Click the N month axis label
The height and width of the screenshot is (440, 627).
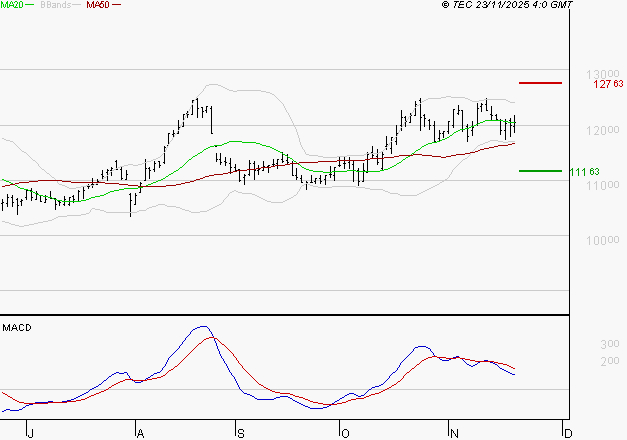pyautogui.click(x=454, y=434)
